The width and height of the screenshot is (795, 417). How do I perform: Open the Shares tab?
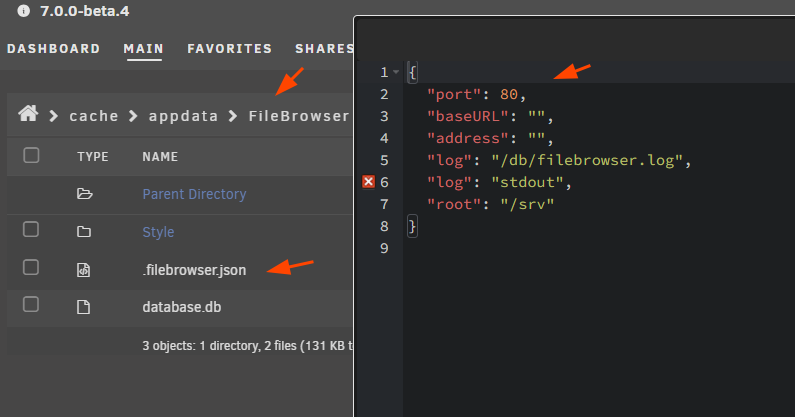[x=324, y=49]
